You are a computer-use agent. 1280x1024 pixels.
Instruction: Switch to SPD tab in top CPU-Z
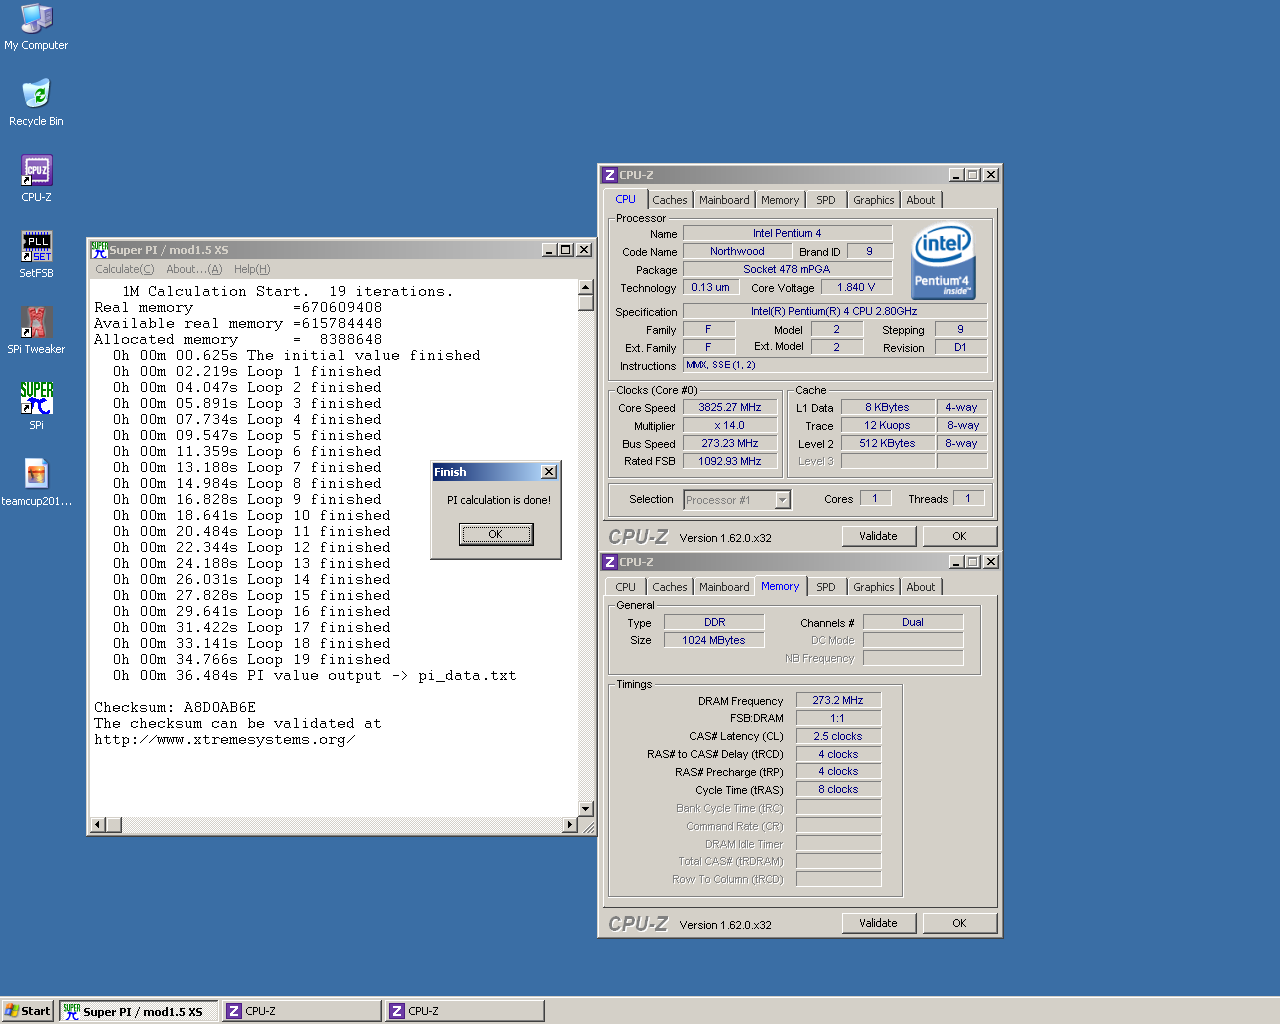pos(826,200)
